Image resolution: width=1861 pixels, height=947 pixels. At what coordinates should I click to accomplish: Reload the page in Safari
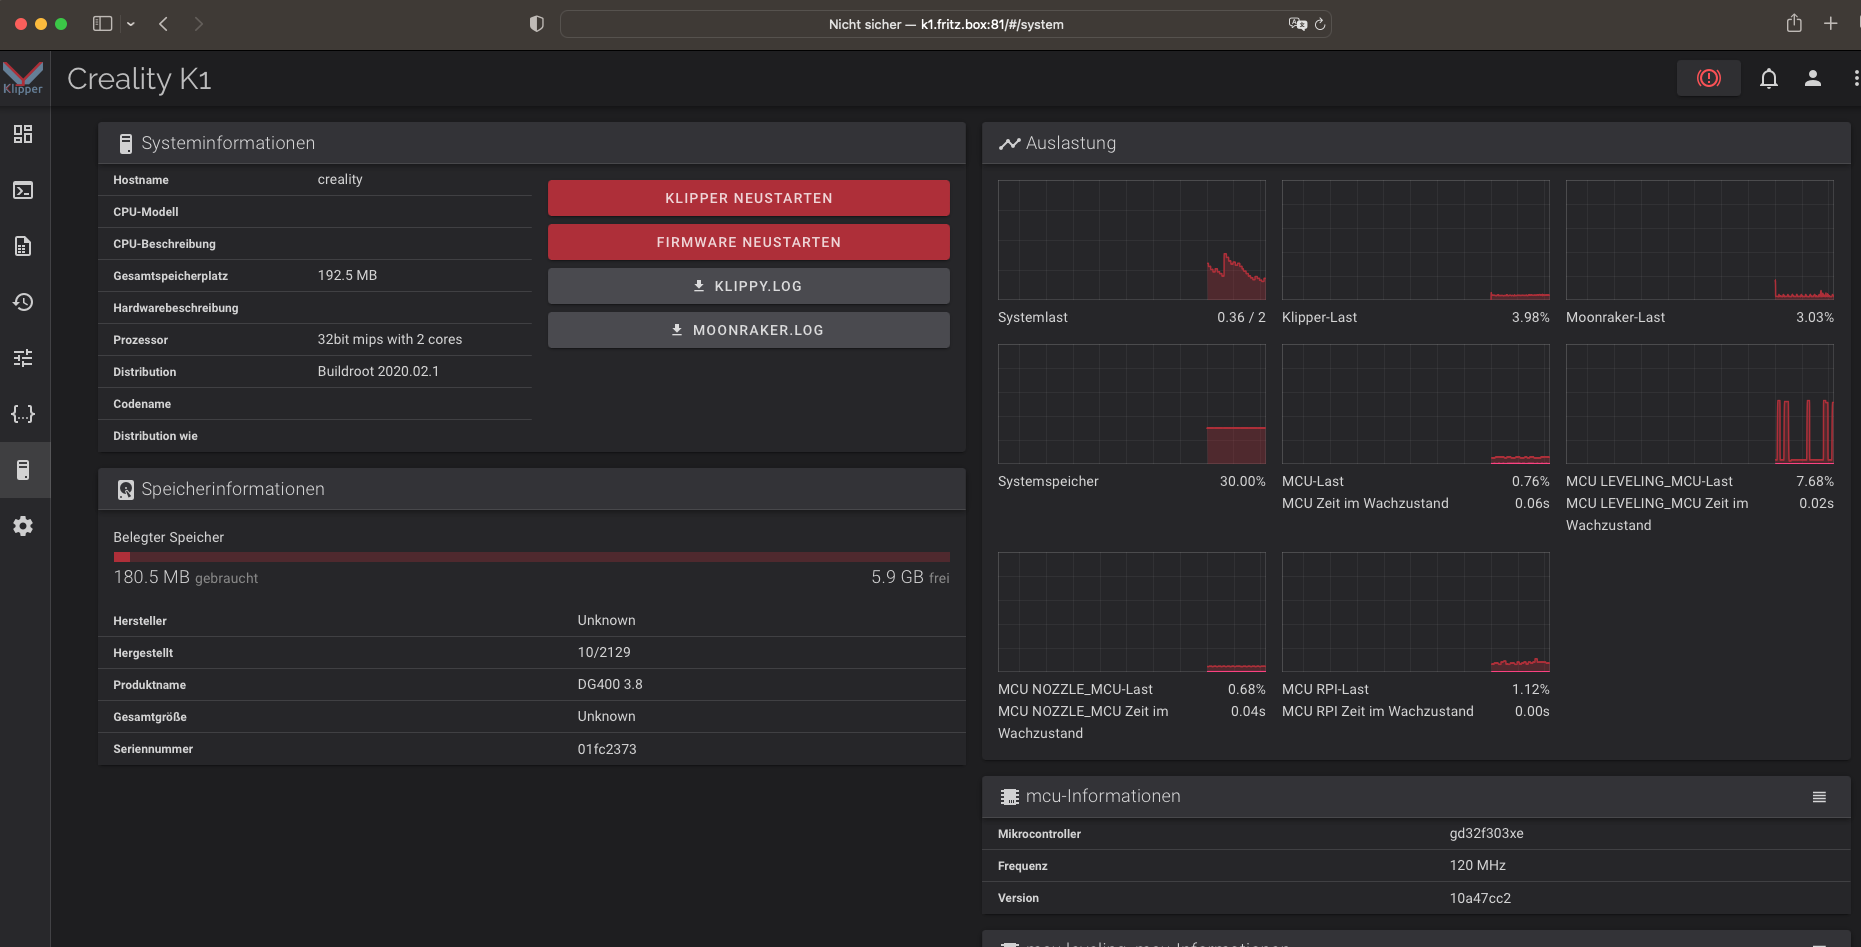[1320, 24]
